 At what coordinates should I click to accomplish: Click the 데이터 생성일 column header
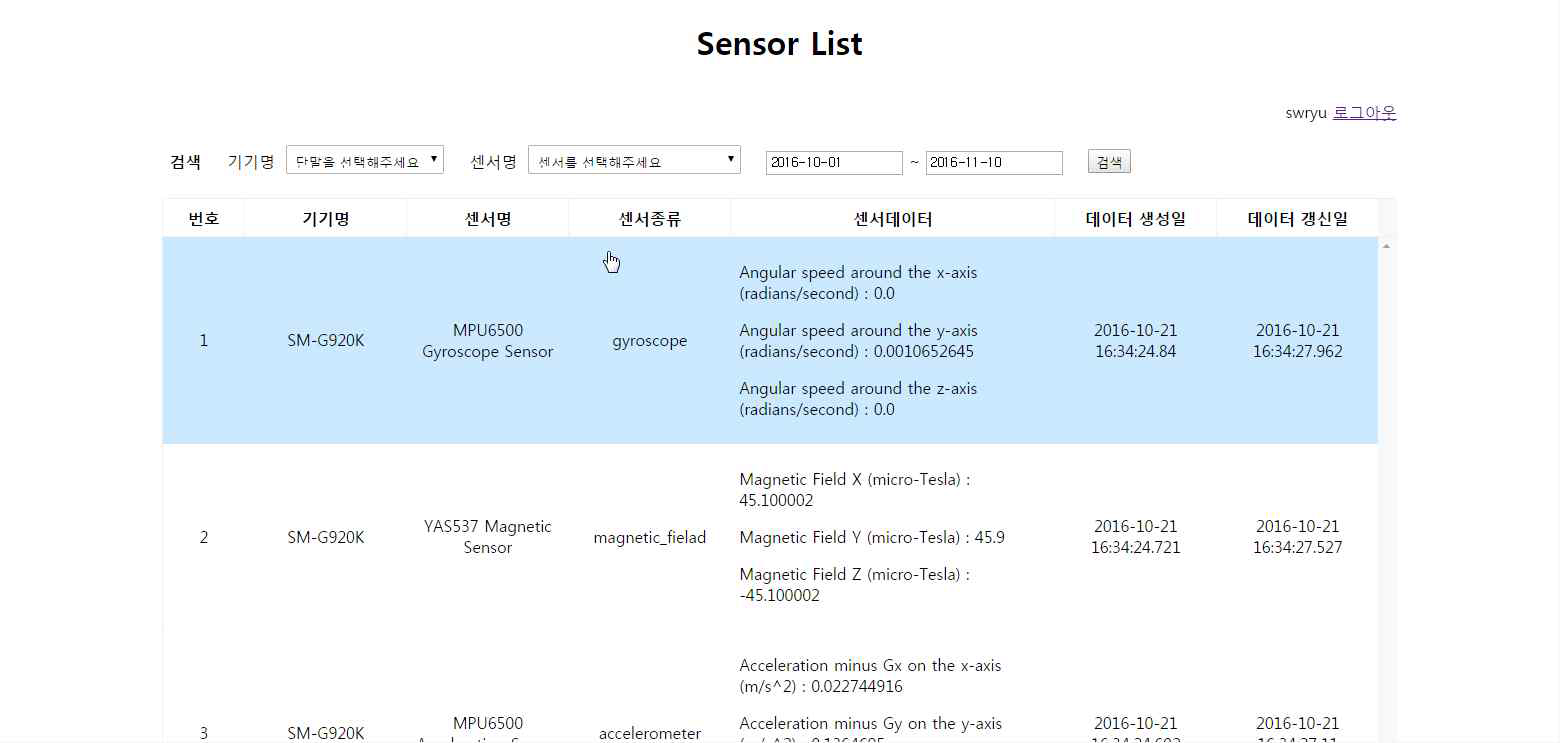(1136, 219)
